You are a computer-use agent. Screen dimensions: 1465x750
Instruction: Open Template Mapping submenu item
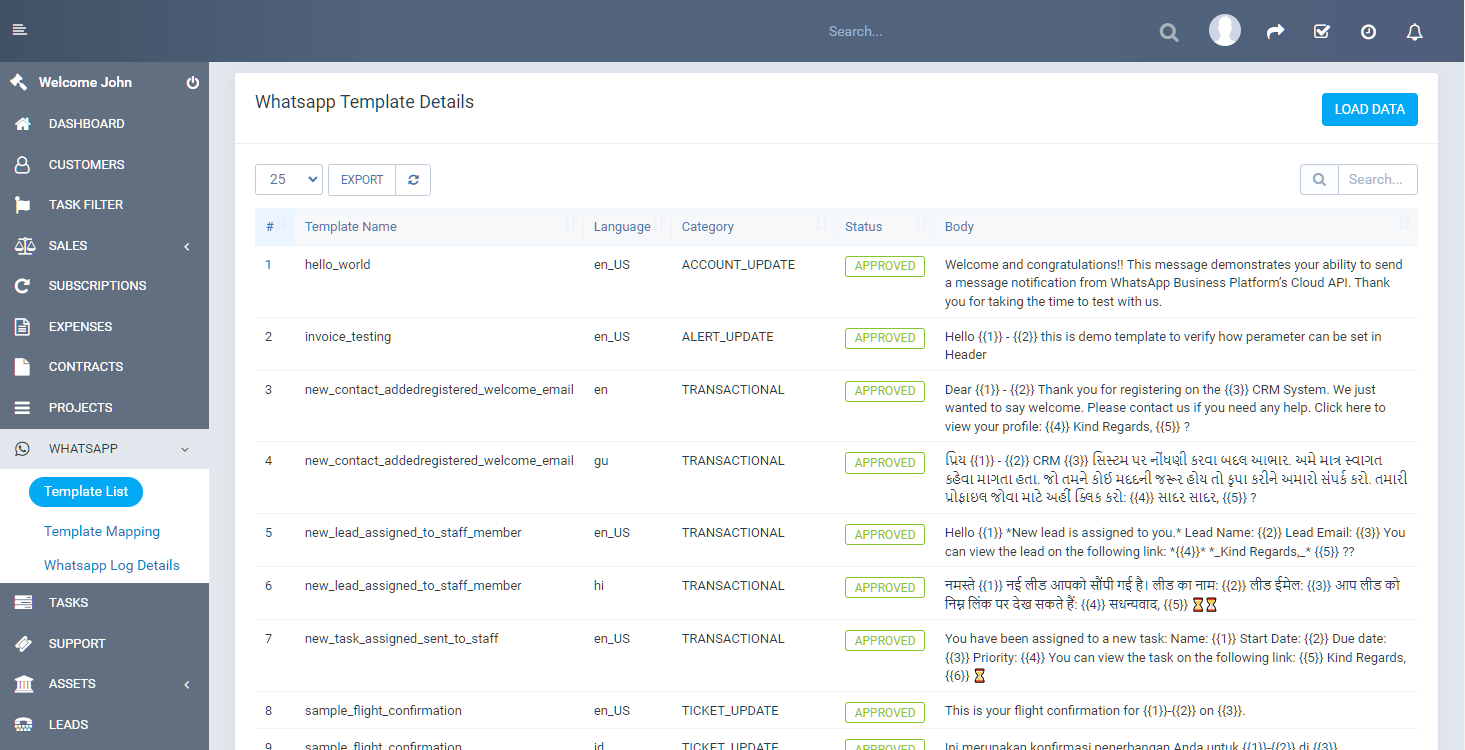tap(102, 532)
